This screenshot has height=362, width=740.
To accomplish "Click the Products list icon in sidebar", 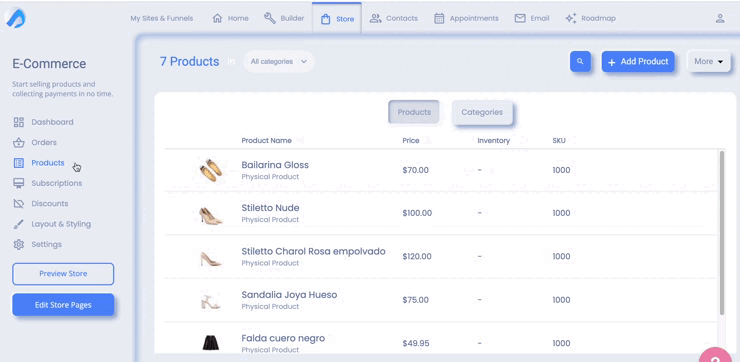I will tap(18, 163).
